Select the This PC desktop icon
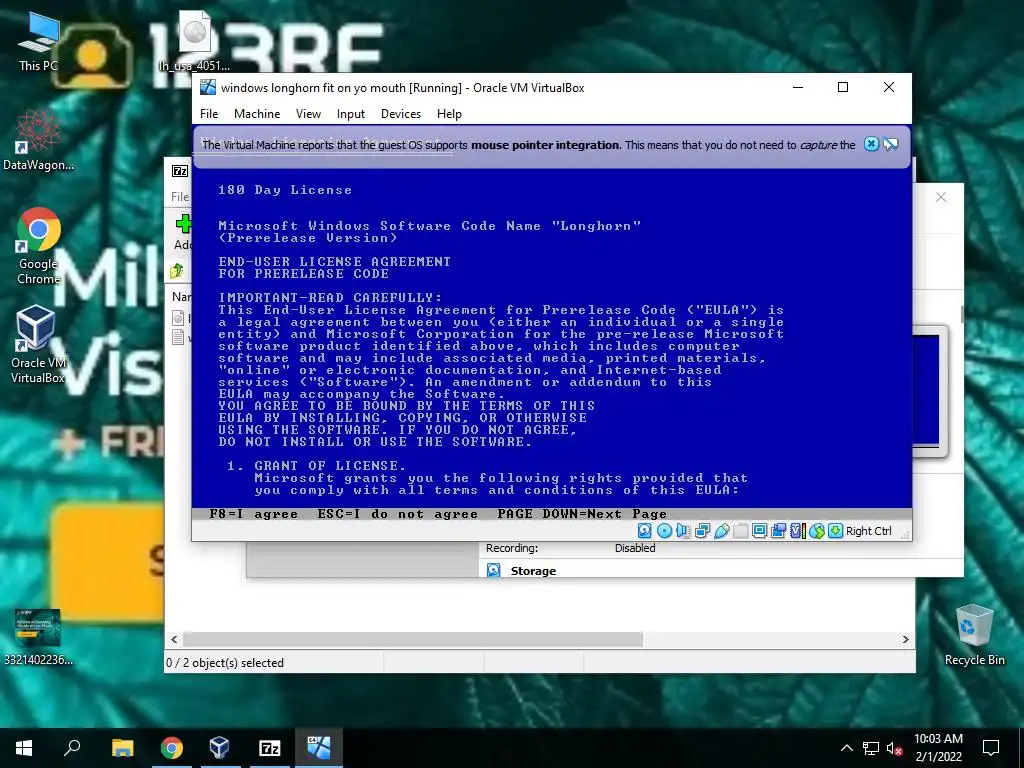 [39, 40]
